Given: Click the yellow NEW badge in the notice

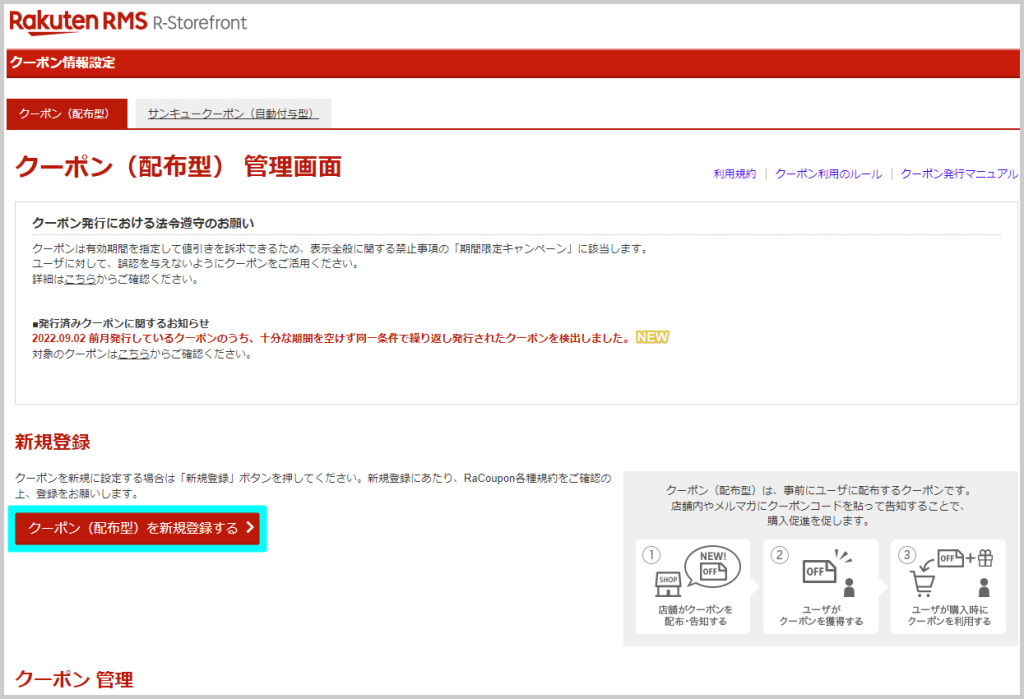Looking at the screenshot, I should click(651, 338).
